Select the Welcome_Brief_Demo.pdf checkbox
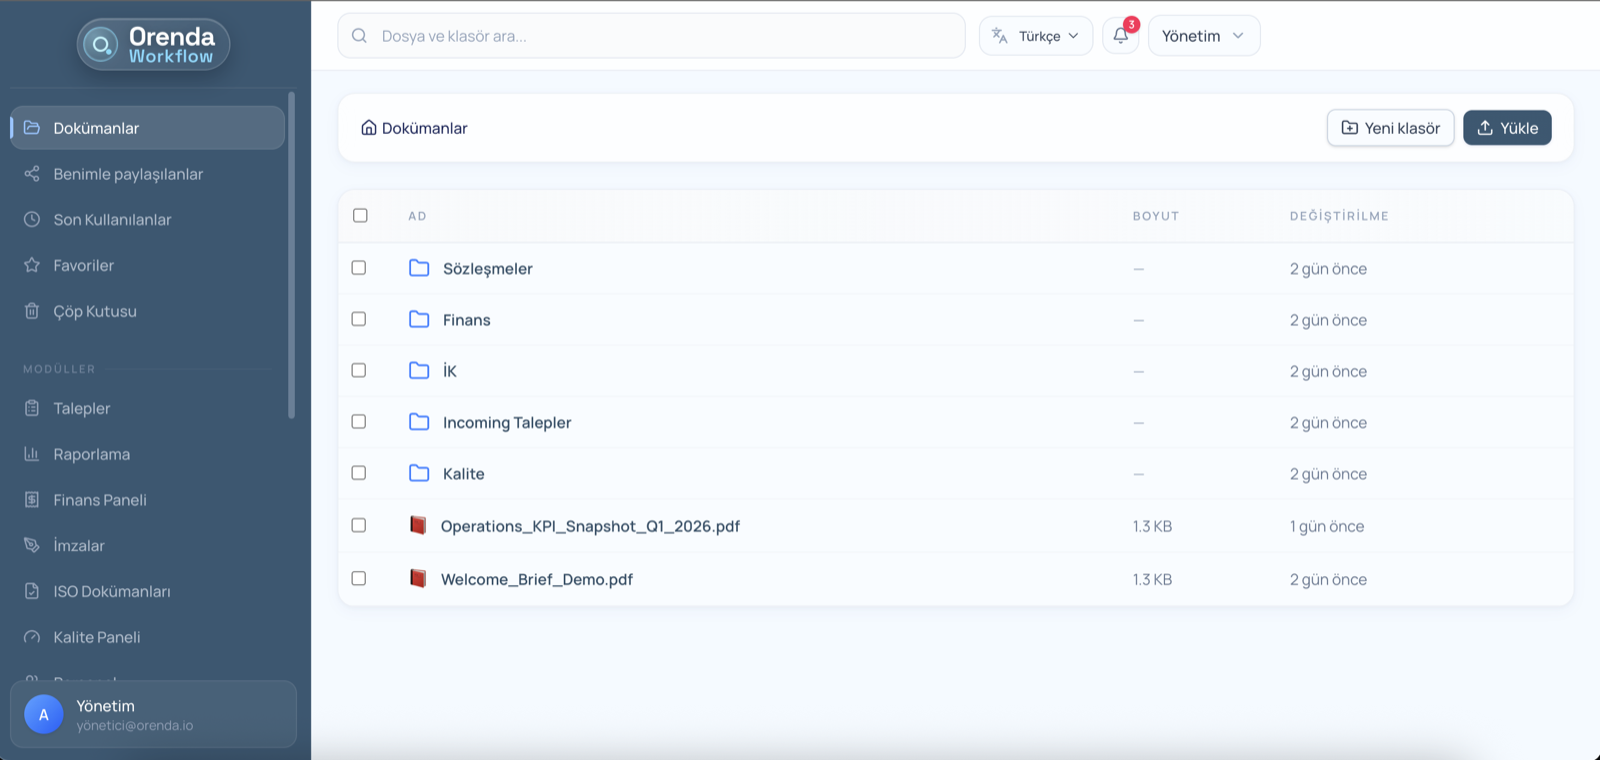 [359, 579]
